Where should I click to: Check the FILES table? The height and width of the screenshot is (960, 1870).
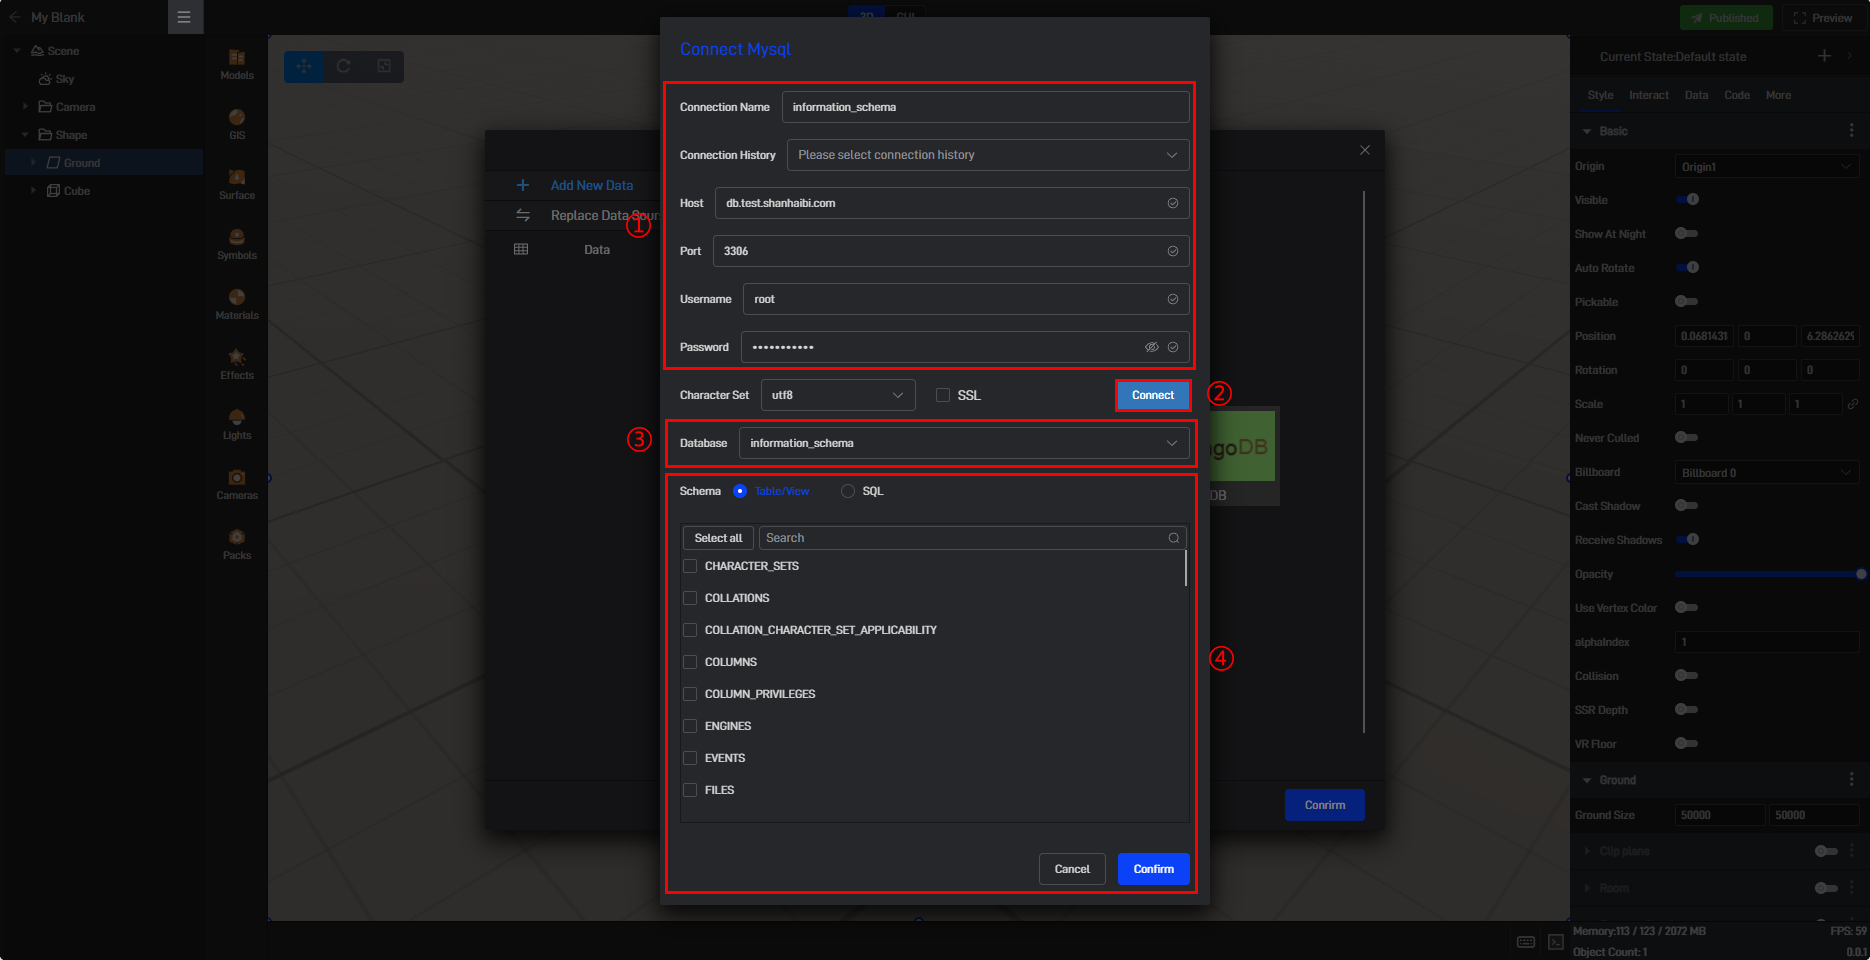(690, 790)
